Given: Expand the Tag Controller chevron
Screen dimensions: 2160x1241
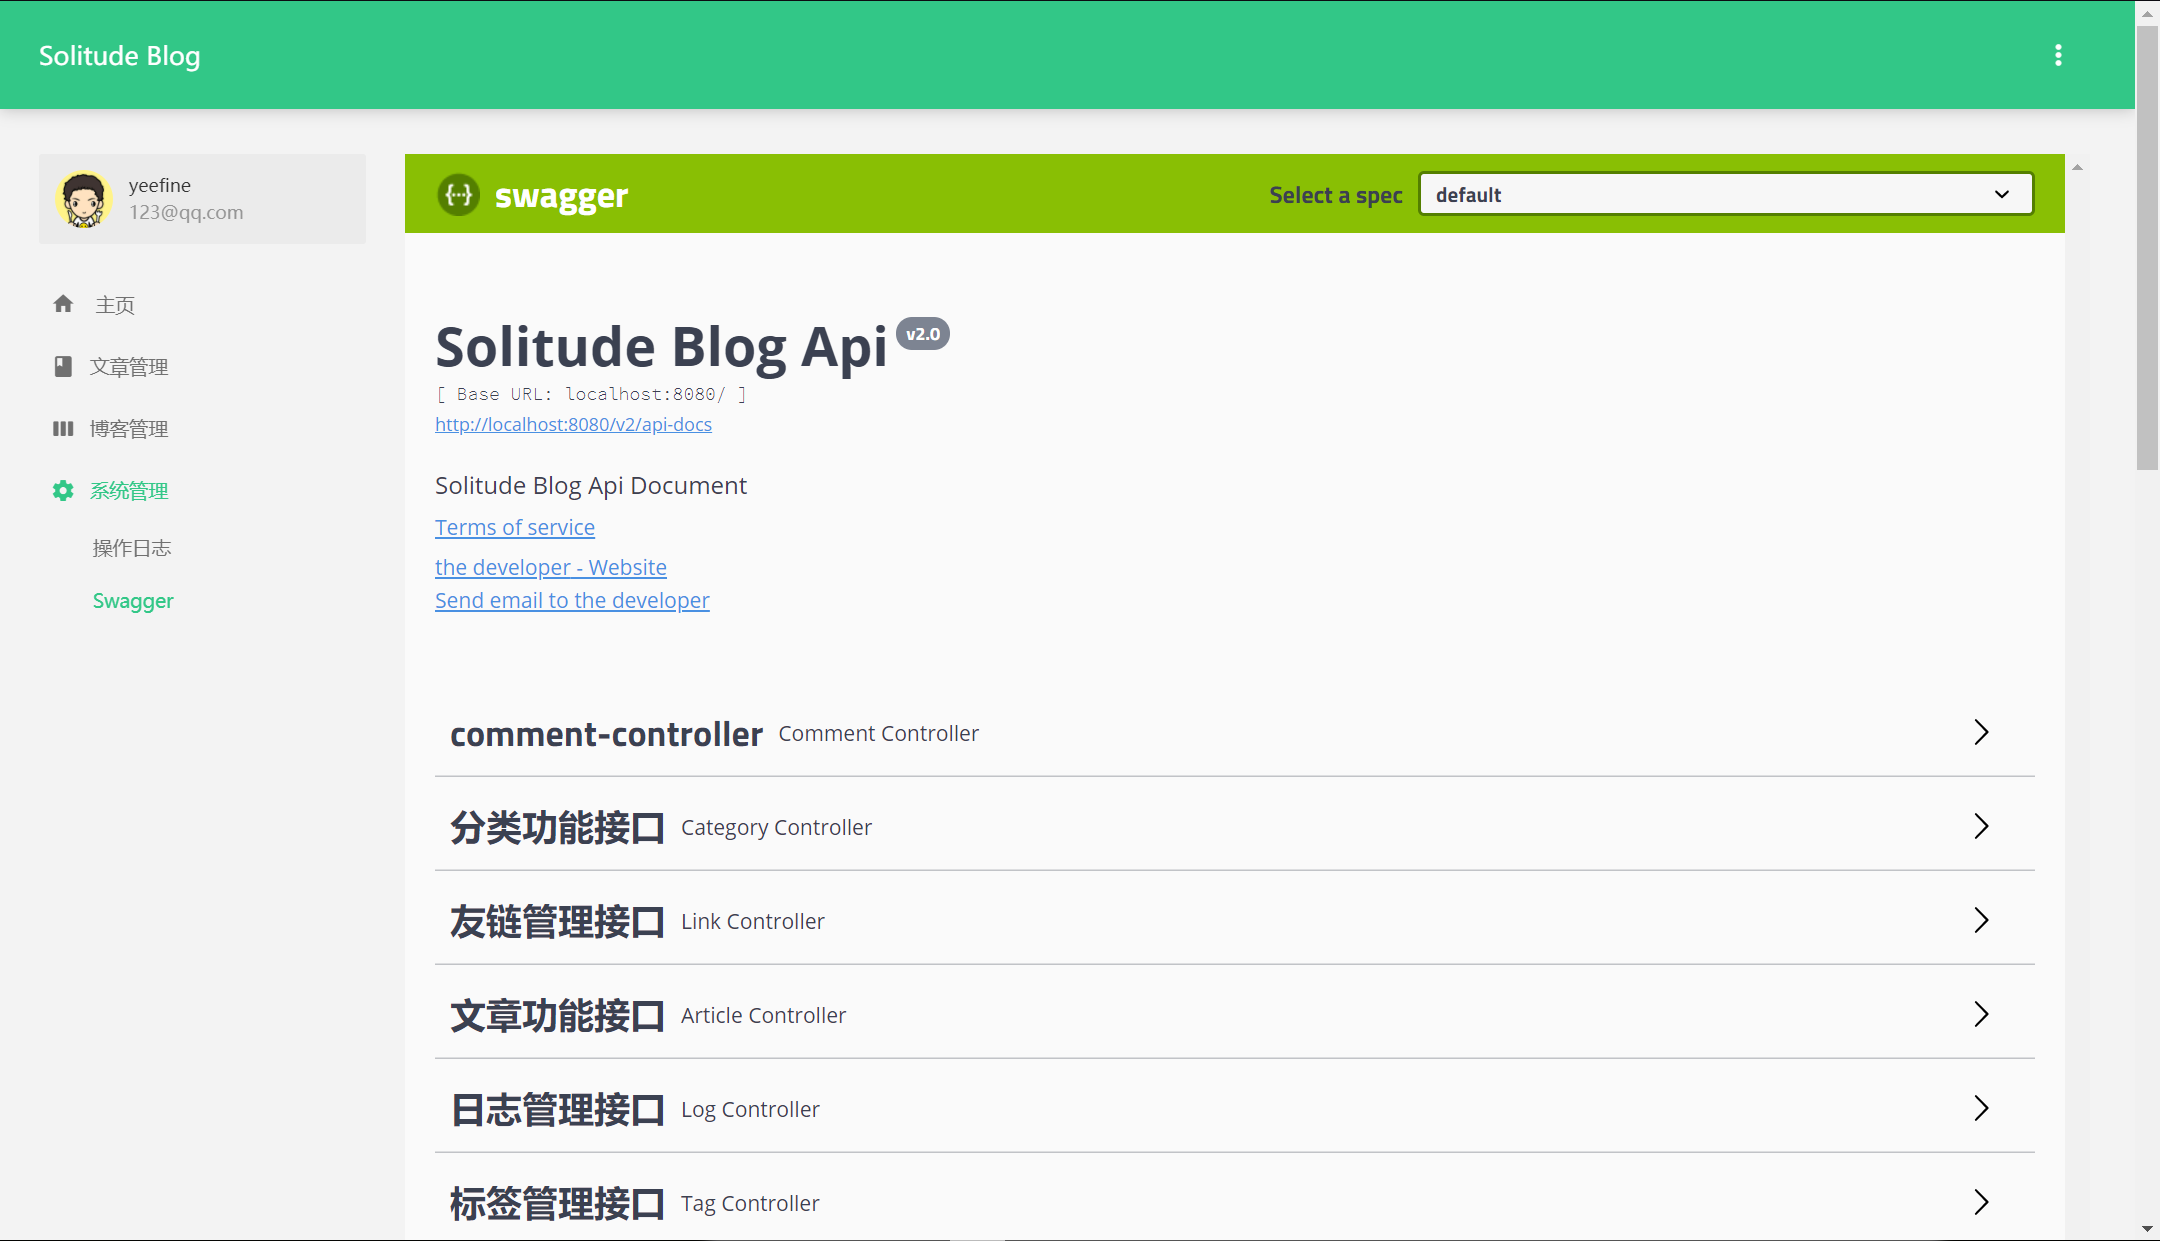Looking at the screenshot, I should coord(1981,1202).
